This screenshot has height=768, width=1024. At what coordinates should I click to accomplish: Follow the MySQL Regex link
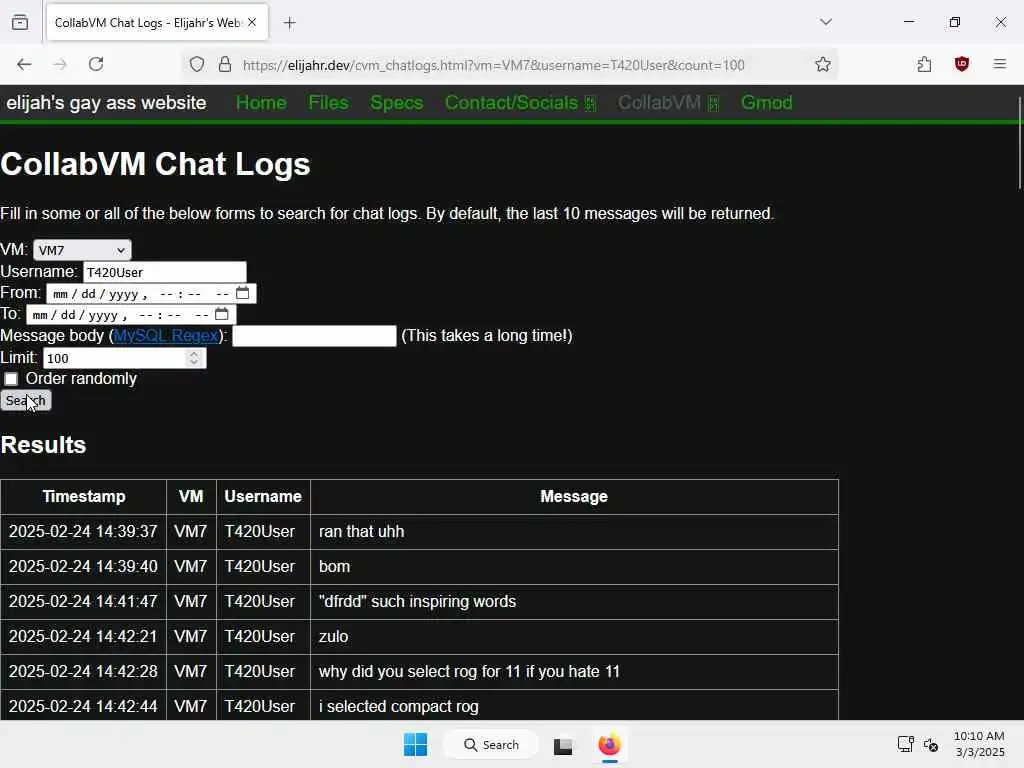166,336
